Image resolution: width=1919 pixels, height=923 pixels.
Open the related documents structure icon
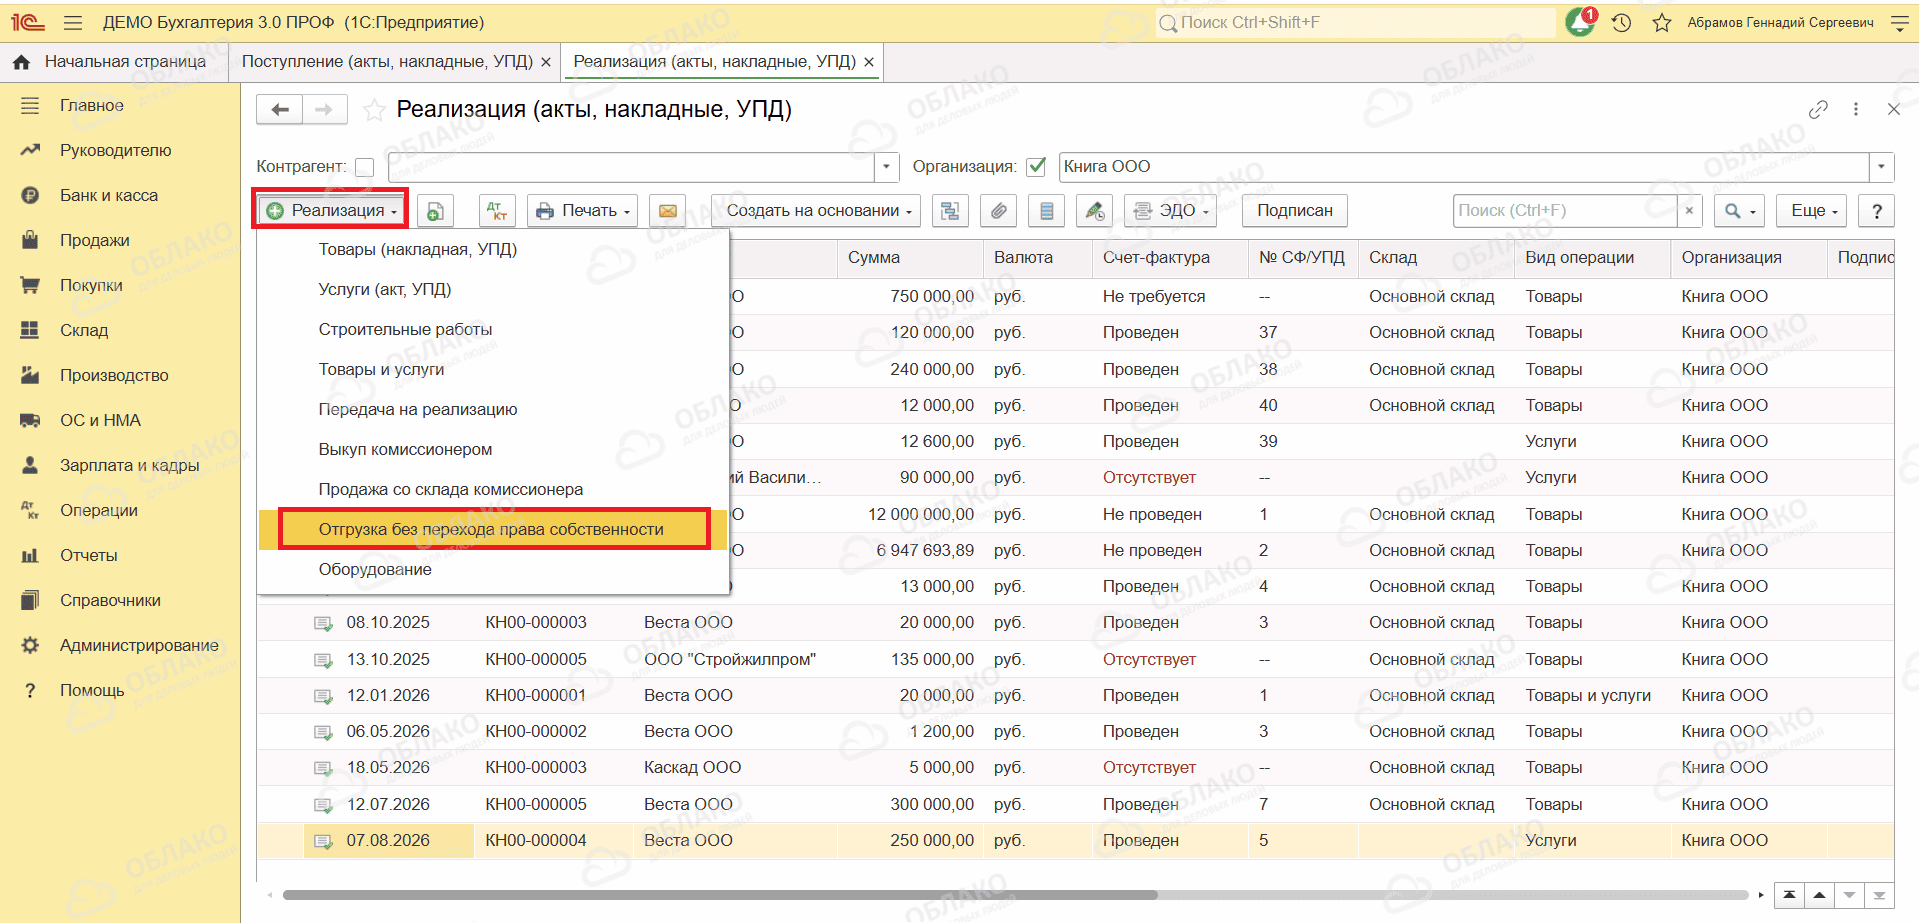[950, 211]
